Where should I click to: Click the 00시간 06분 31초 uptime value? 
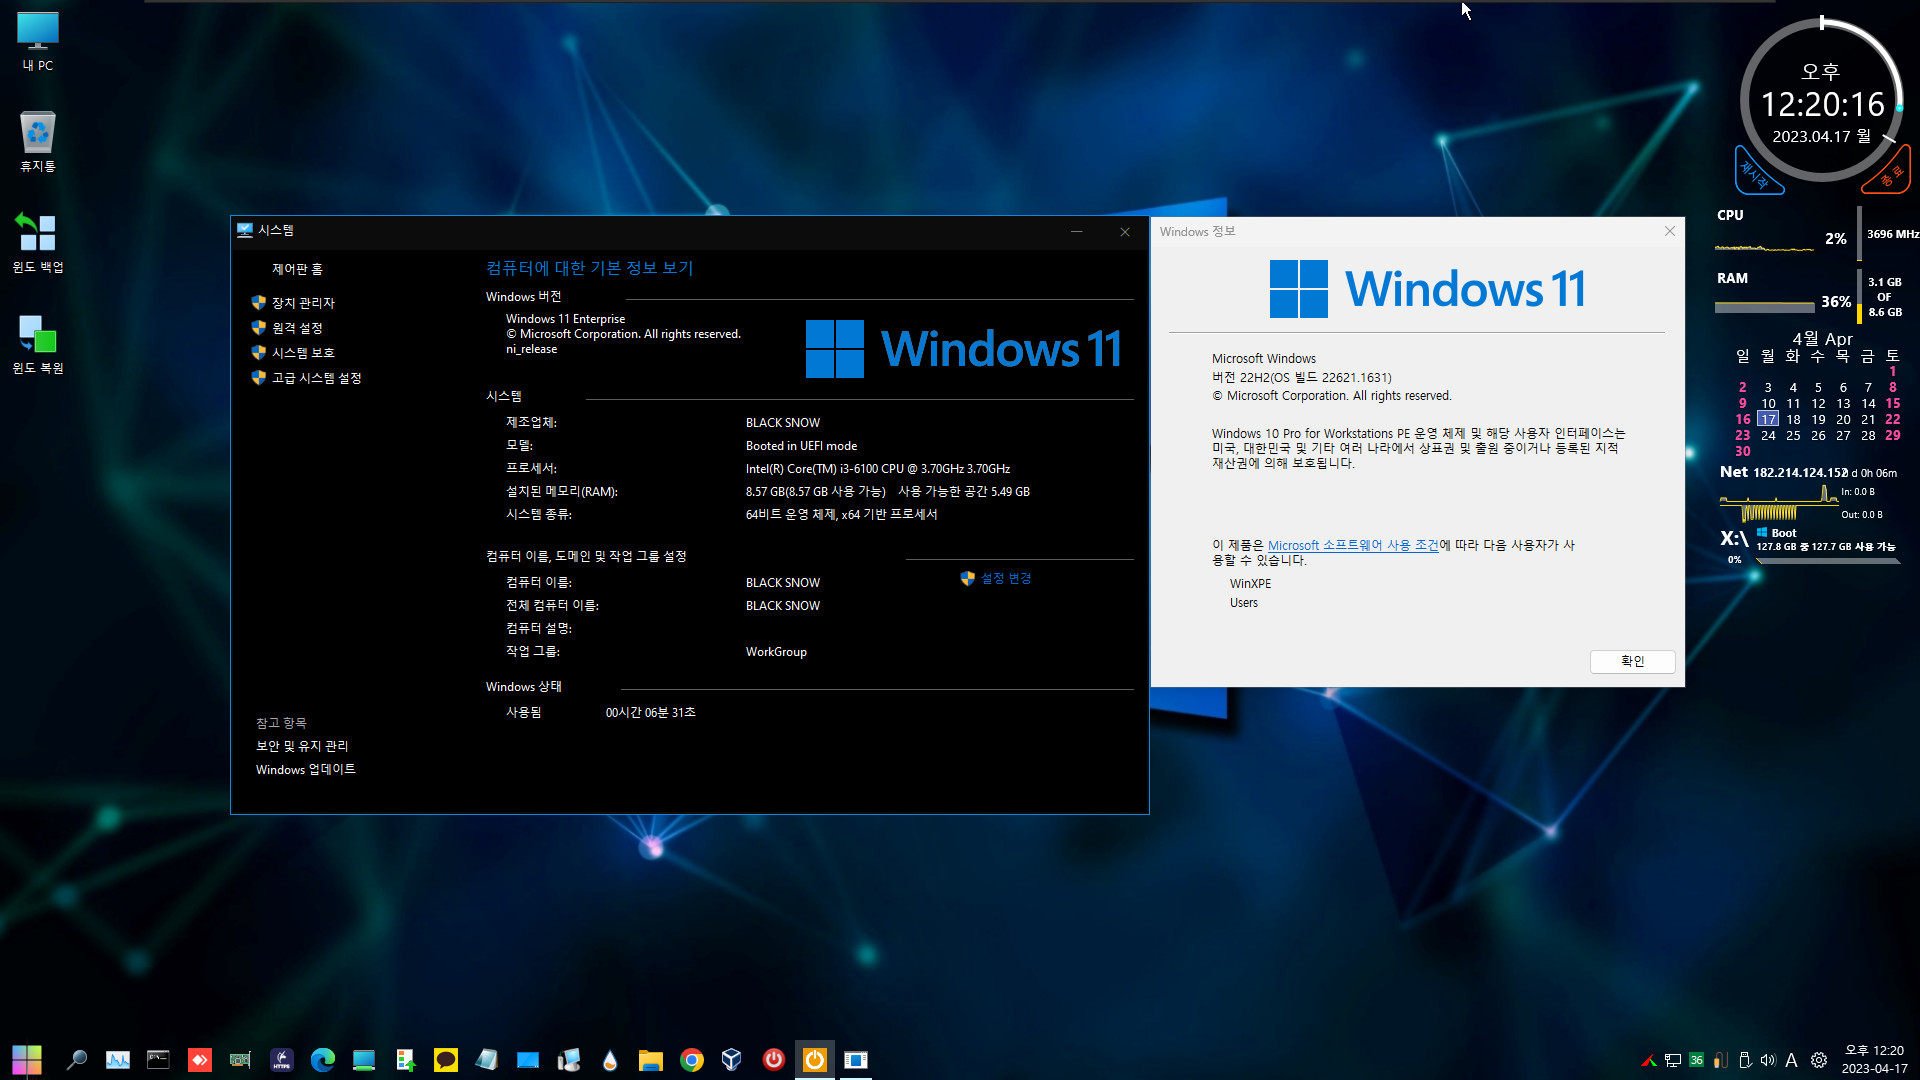(x=650, y=713)
